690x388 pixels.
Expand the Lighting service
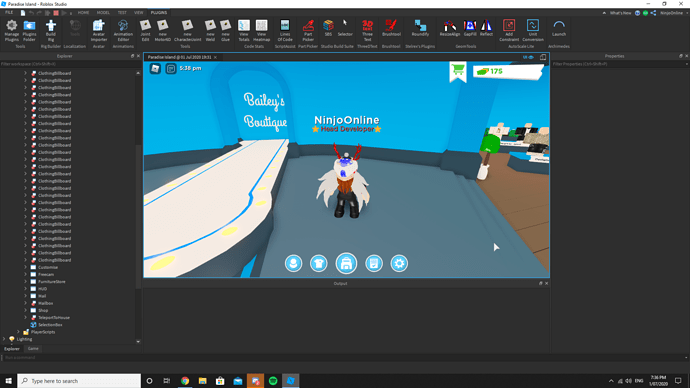point(4,339)
